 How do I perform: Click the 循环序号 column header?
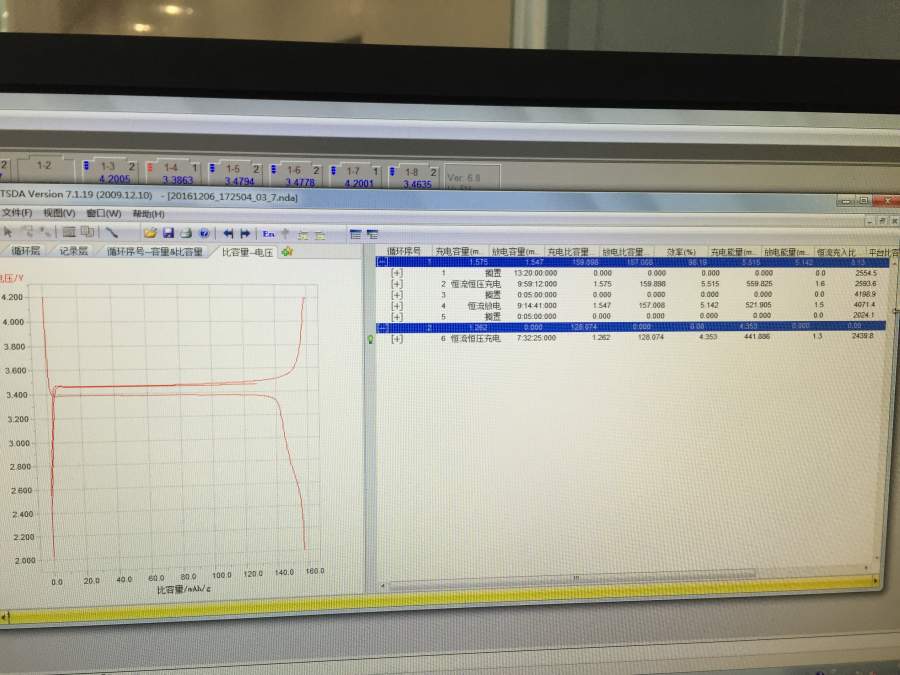[404, 251]
